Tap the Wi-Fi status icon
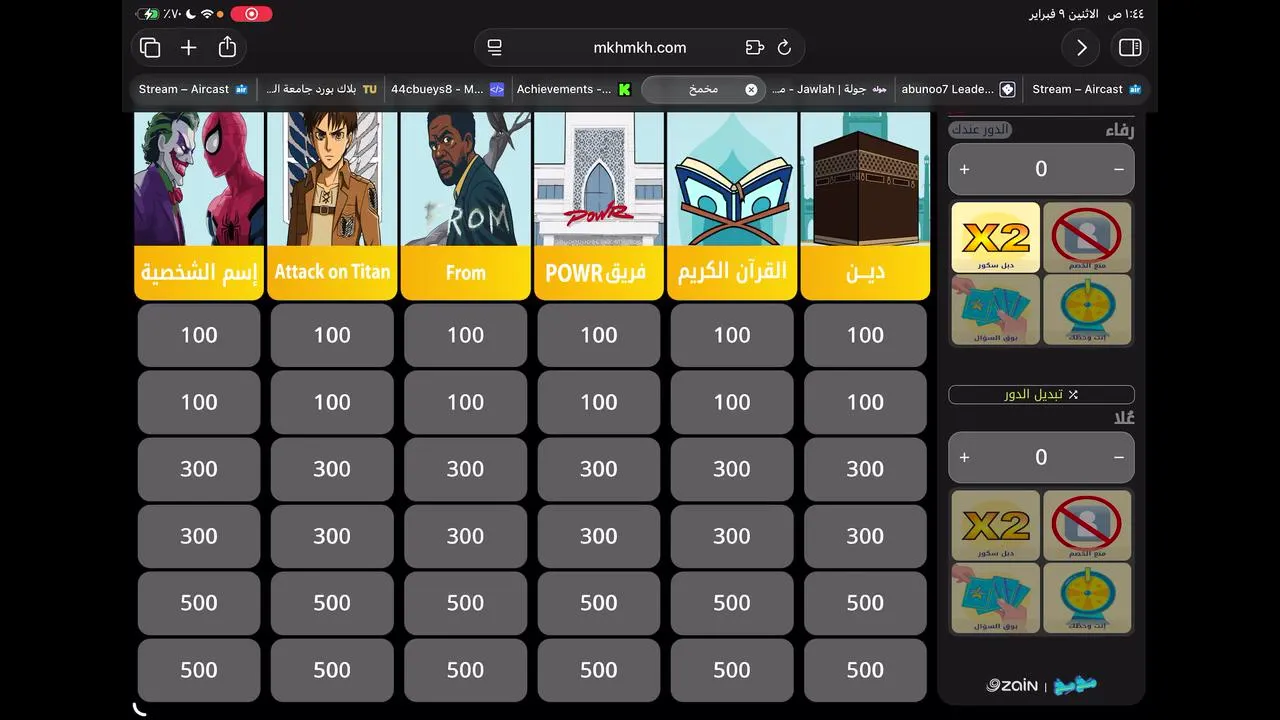The height and width of the screenshot is (720, 1280). [207, 14]
